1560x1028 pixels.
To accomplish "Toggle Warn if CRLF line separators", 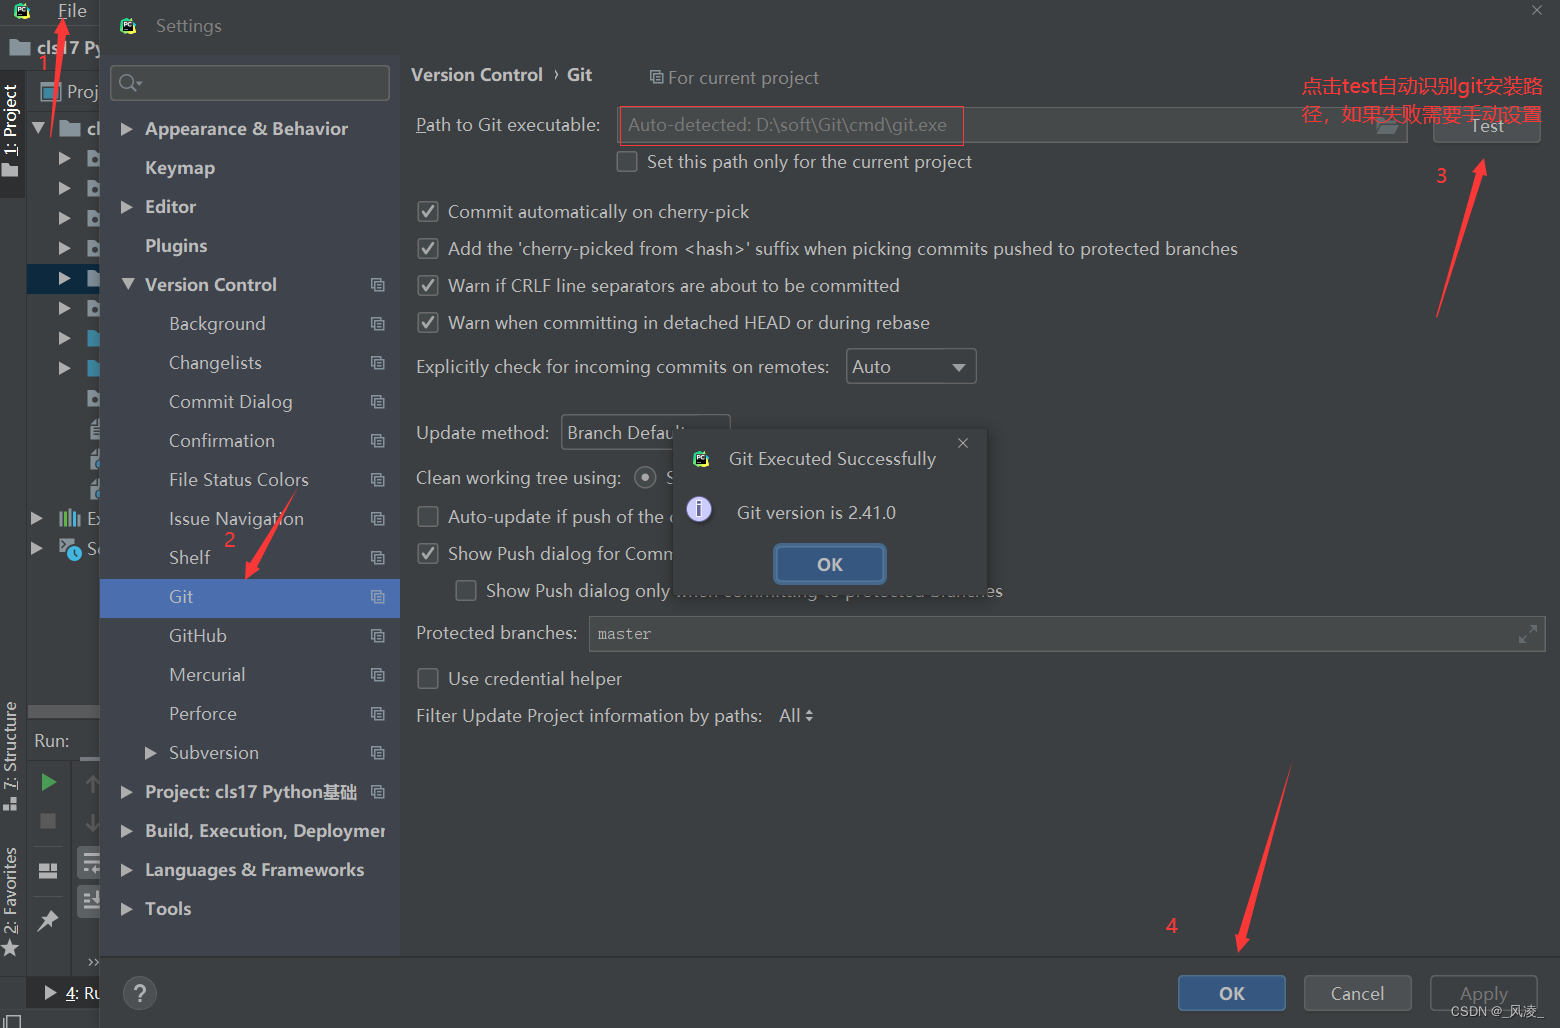I will pyautogui.click(x=428, y=286).
